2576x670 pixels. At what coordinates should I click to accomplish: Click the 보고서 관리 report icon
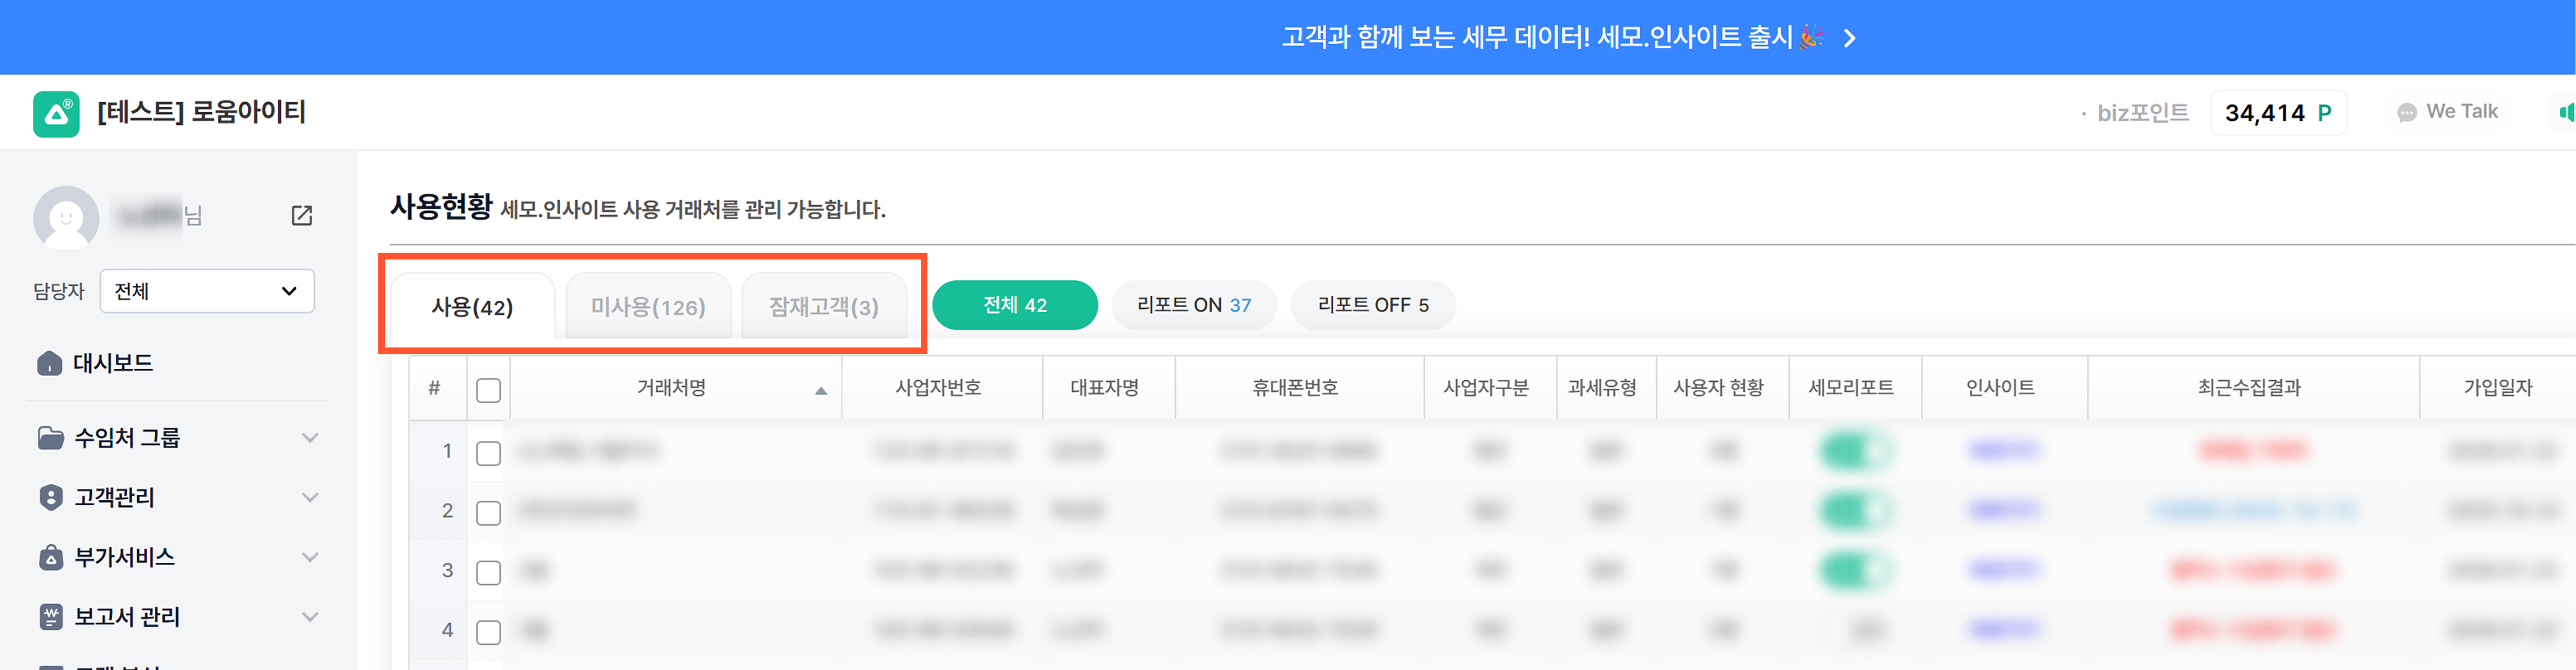point(50,617)
